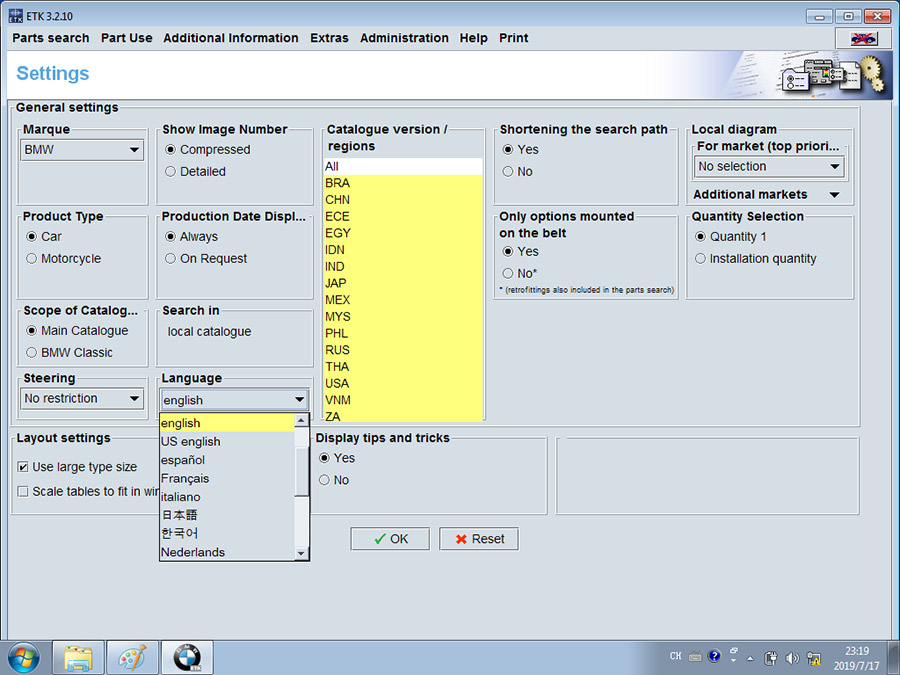Viewport: 900px width, 675px height.
Task: Open Additional Information menu
Action: pos(231,38)
